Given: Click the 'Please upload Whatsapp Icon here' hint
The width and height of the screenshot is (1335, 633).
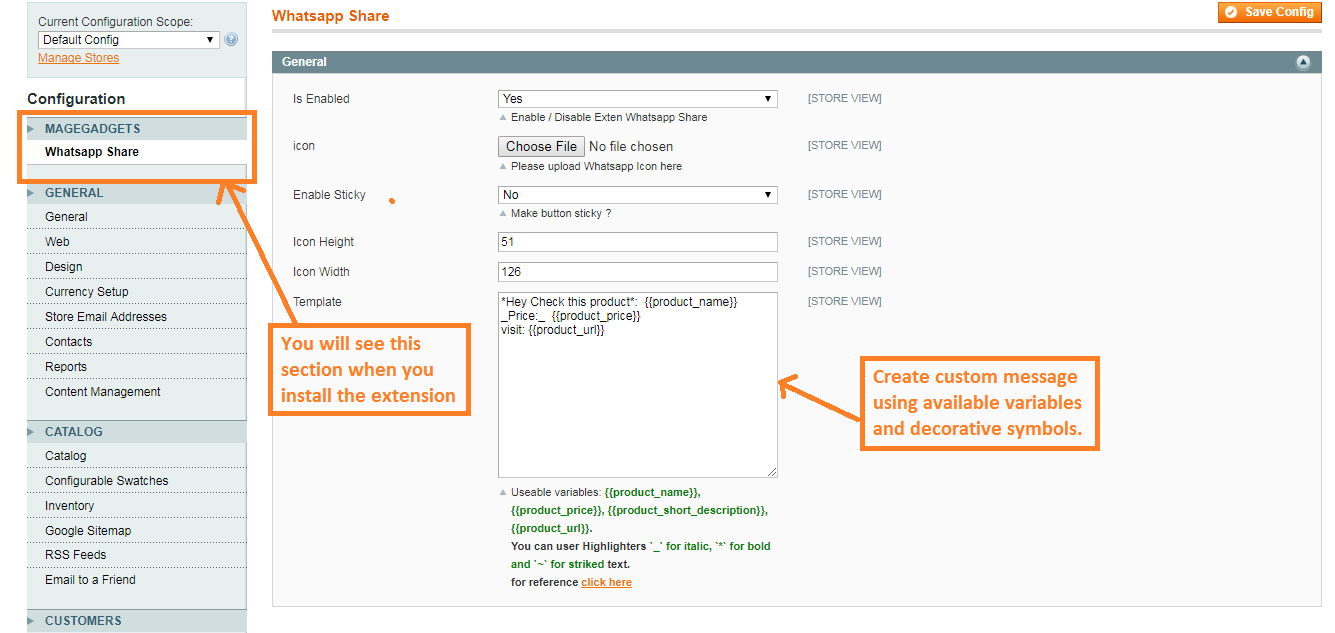Looking at the screenshot, I should click(596, 166).
